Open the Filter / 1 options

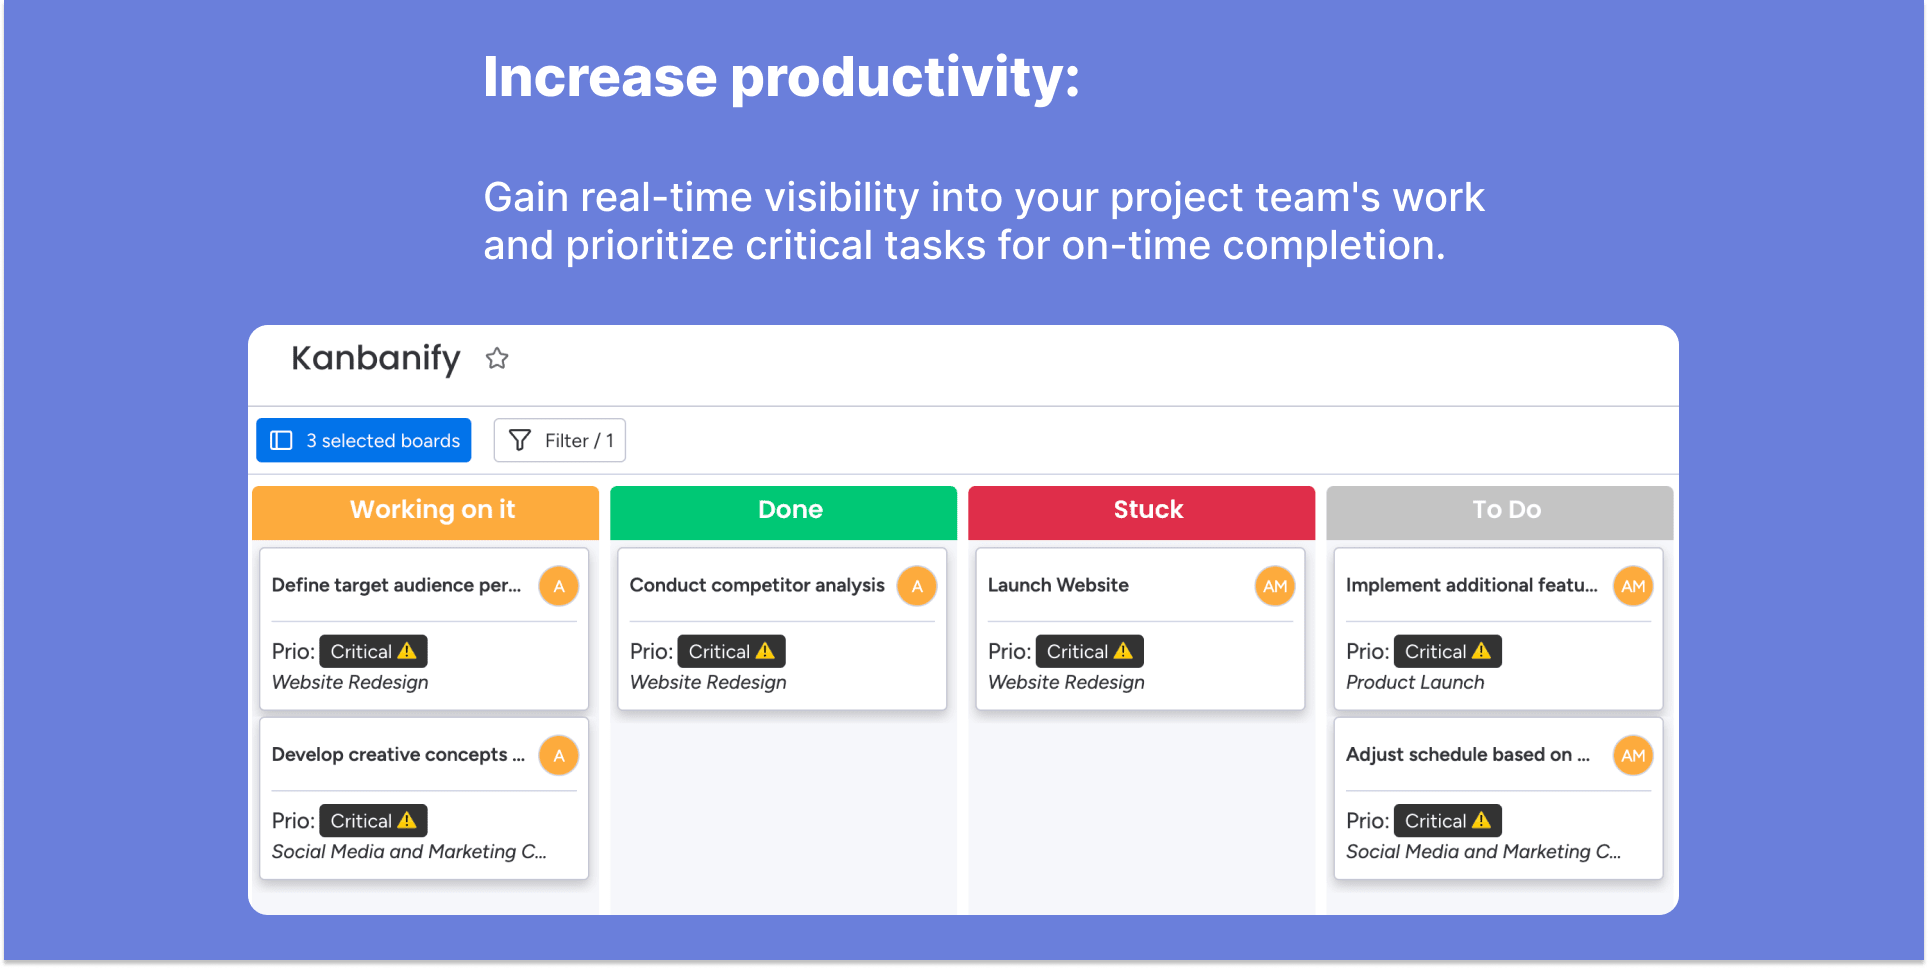tap(560, 440)
